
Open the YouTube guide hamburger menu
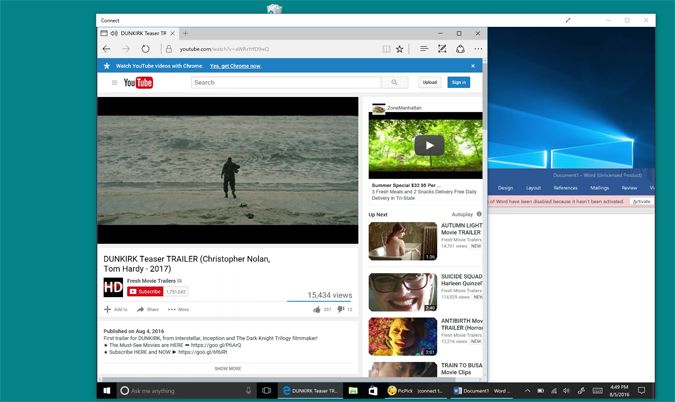click(x=114, y=83)
